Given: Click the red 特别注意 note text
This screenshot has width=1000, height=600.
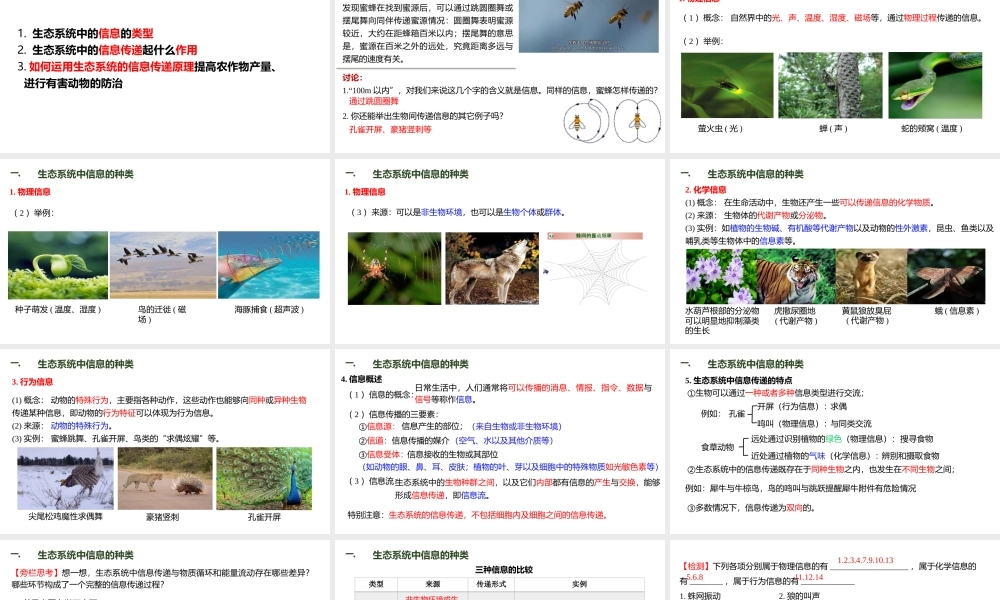Looking at the screenshot, I should [498, 515].
